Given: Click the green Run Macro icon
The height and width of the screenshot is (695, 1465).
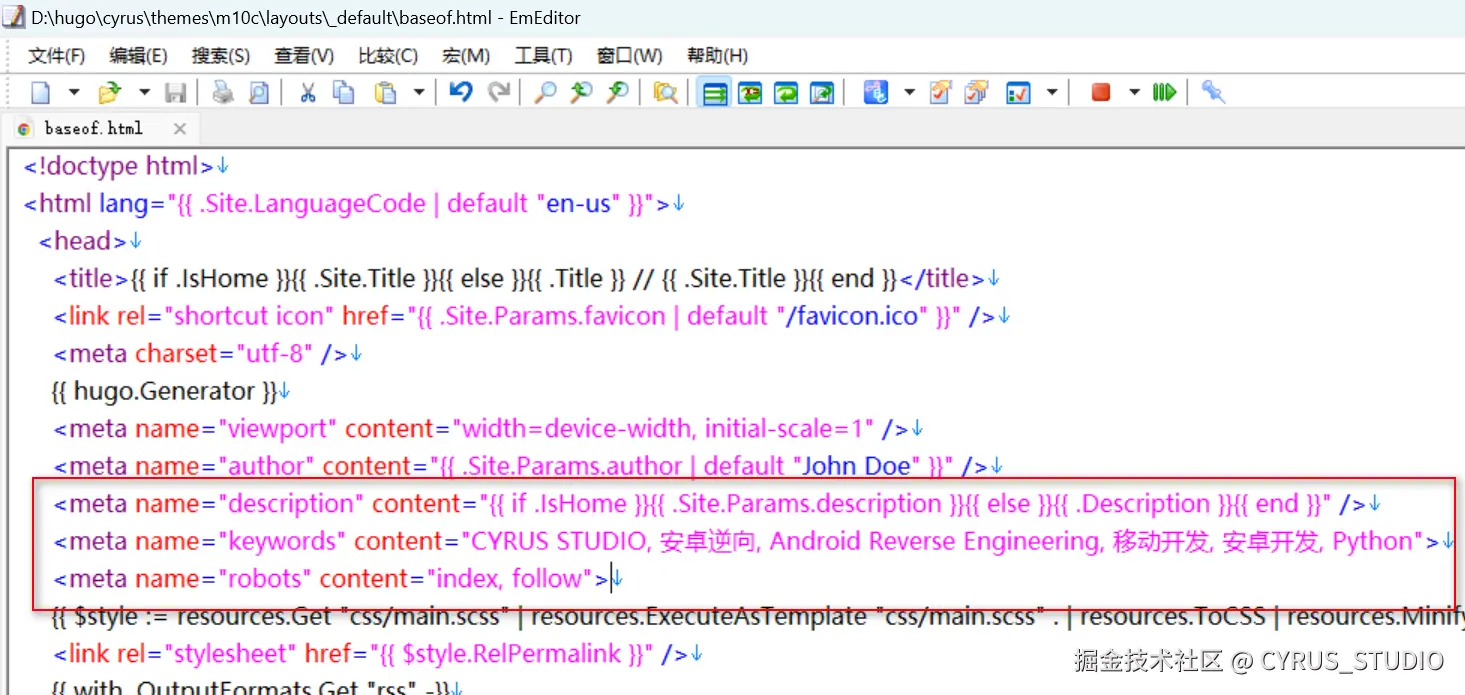Looking at the screenshot, I should point(1164,93).
